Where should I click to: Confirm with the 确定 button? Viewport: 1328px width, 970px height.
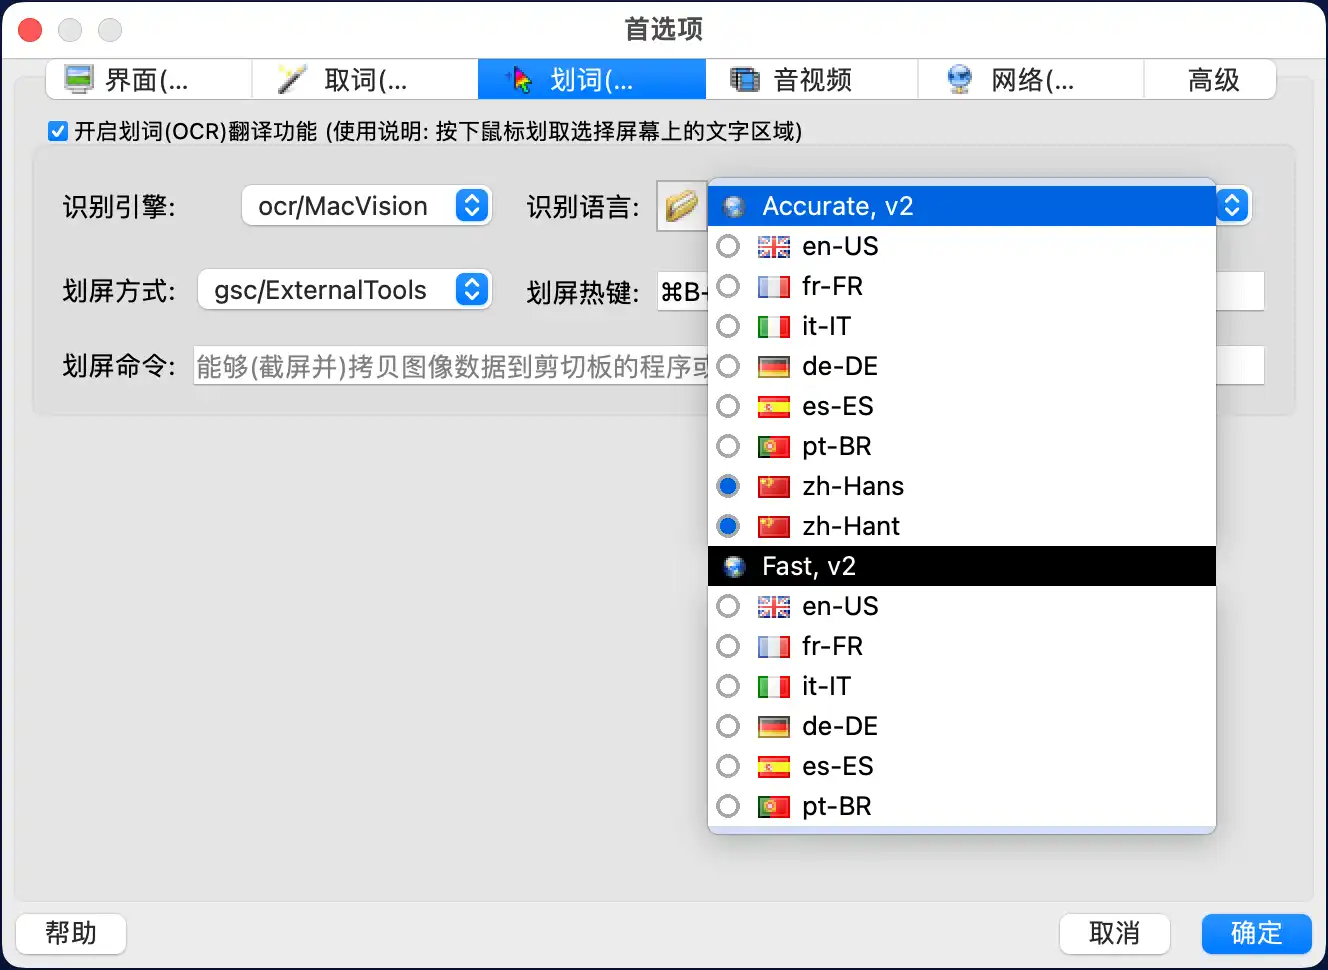tap(1257, 933)
